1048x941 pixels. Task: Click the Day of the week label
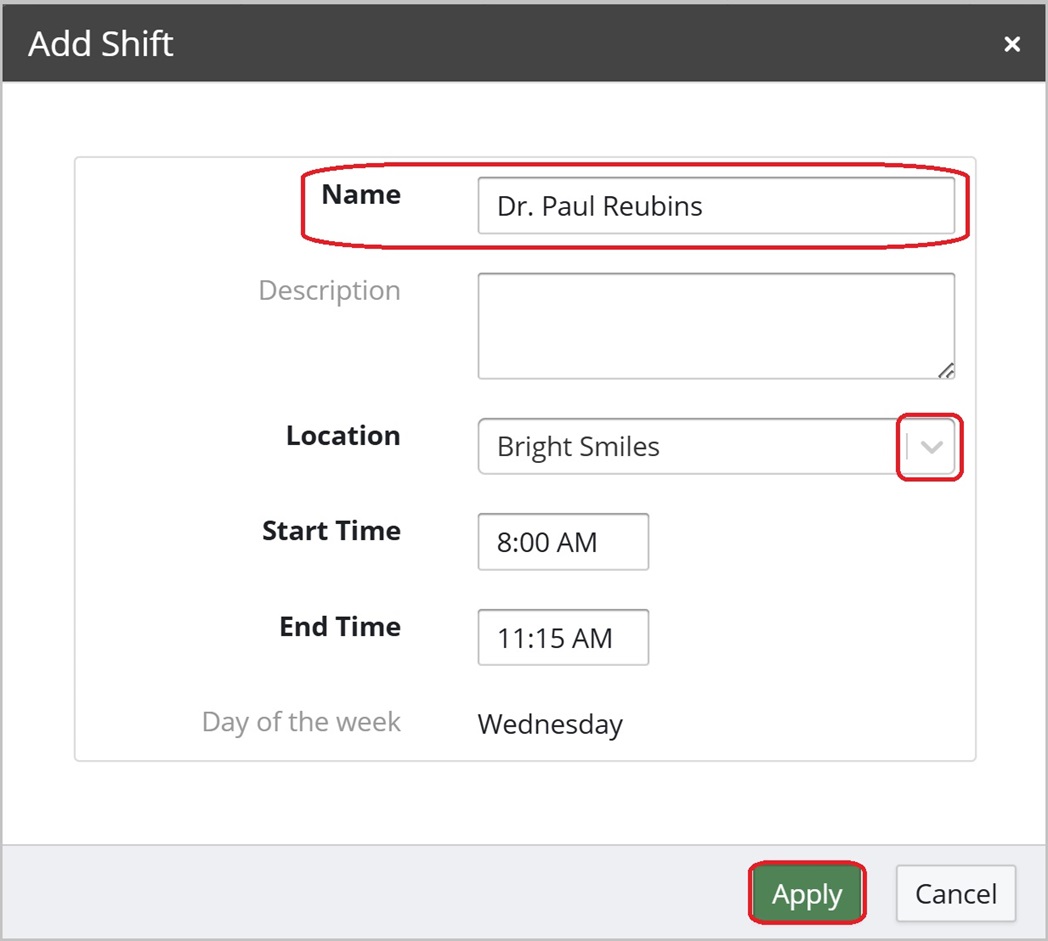pyautogui.click(x=301, y=722)
